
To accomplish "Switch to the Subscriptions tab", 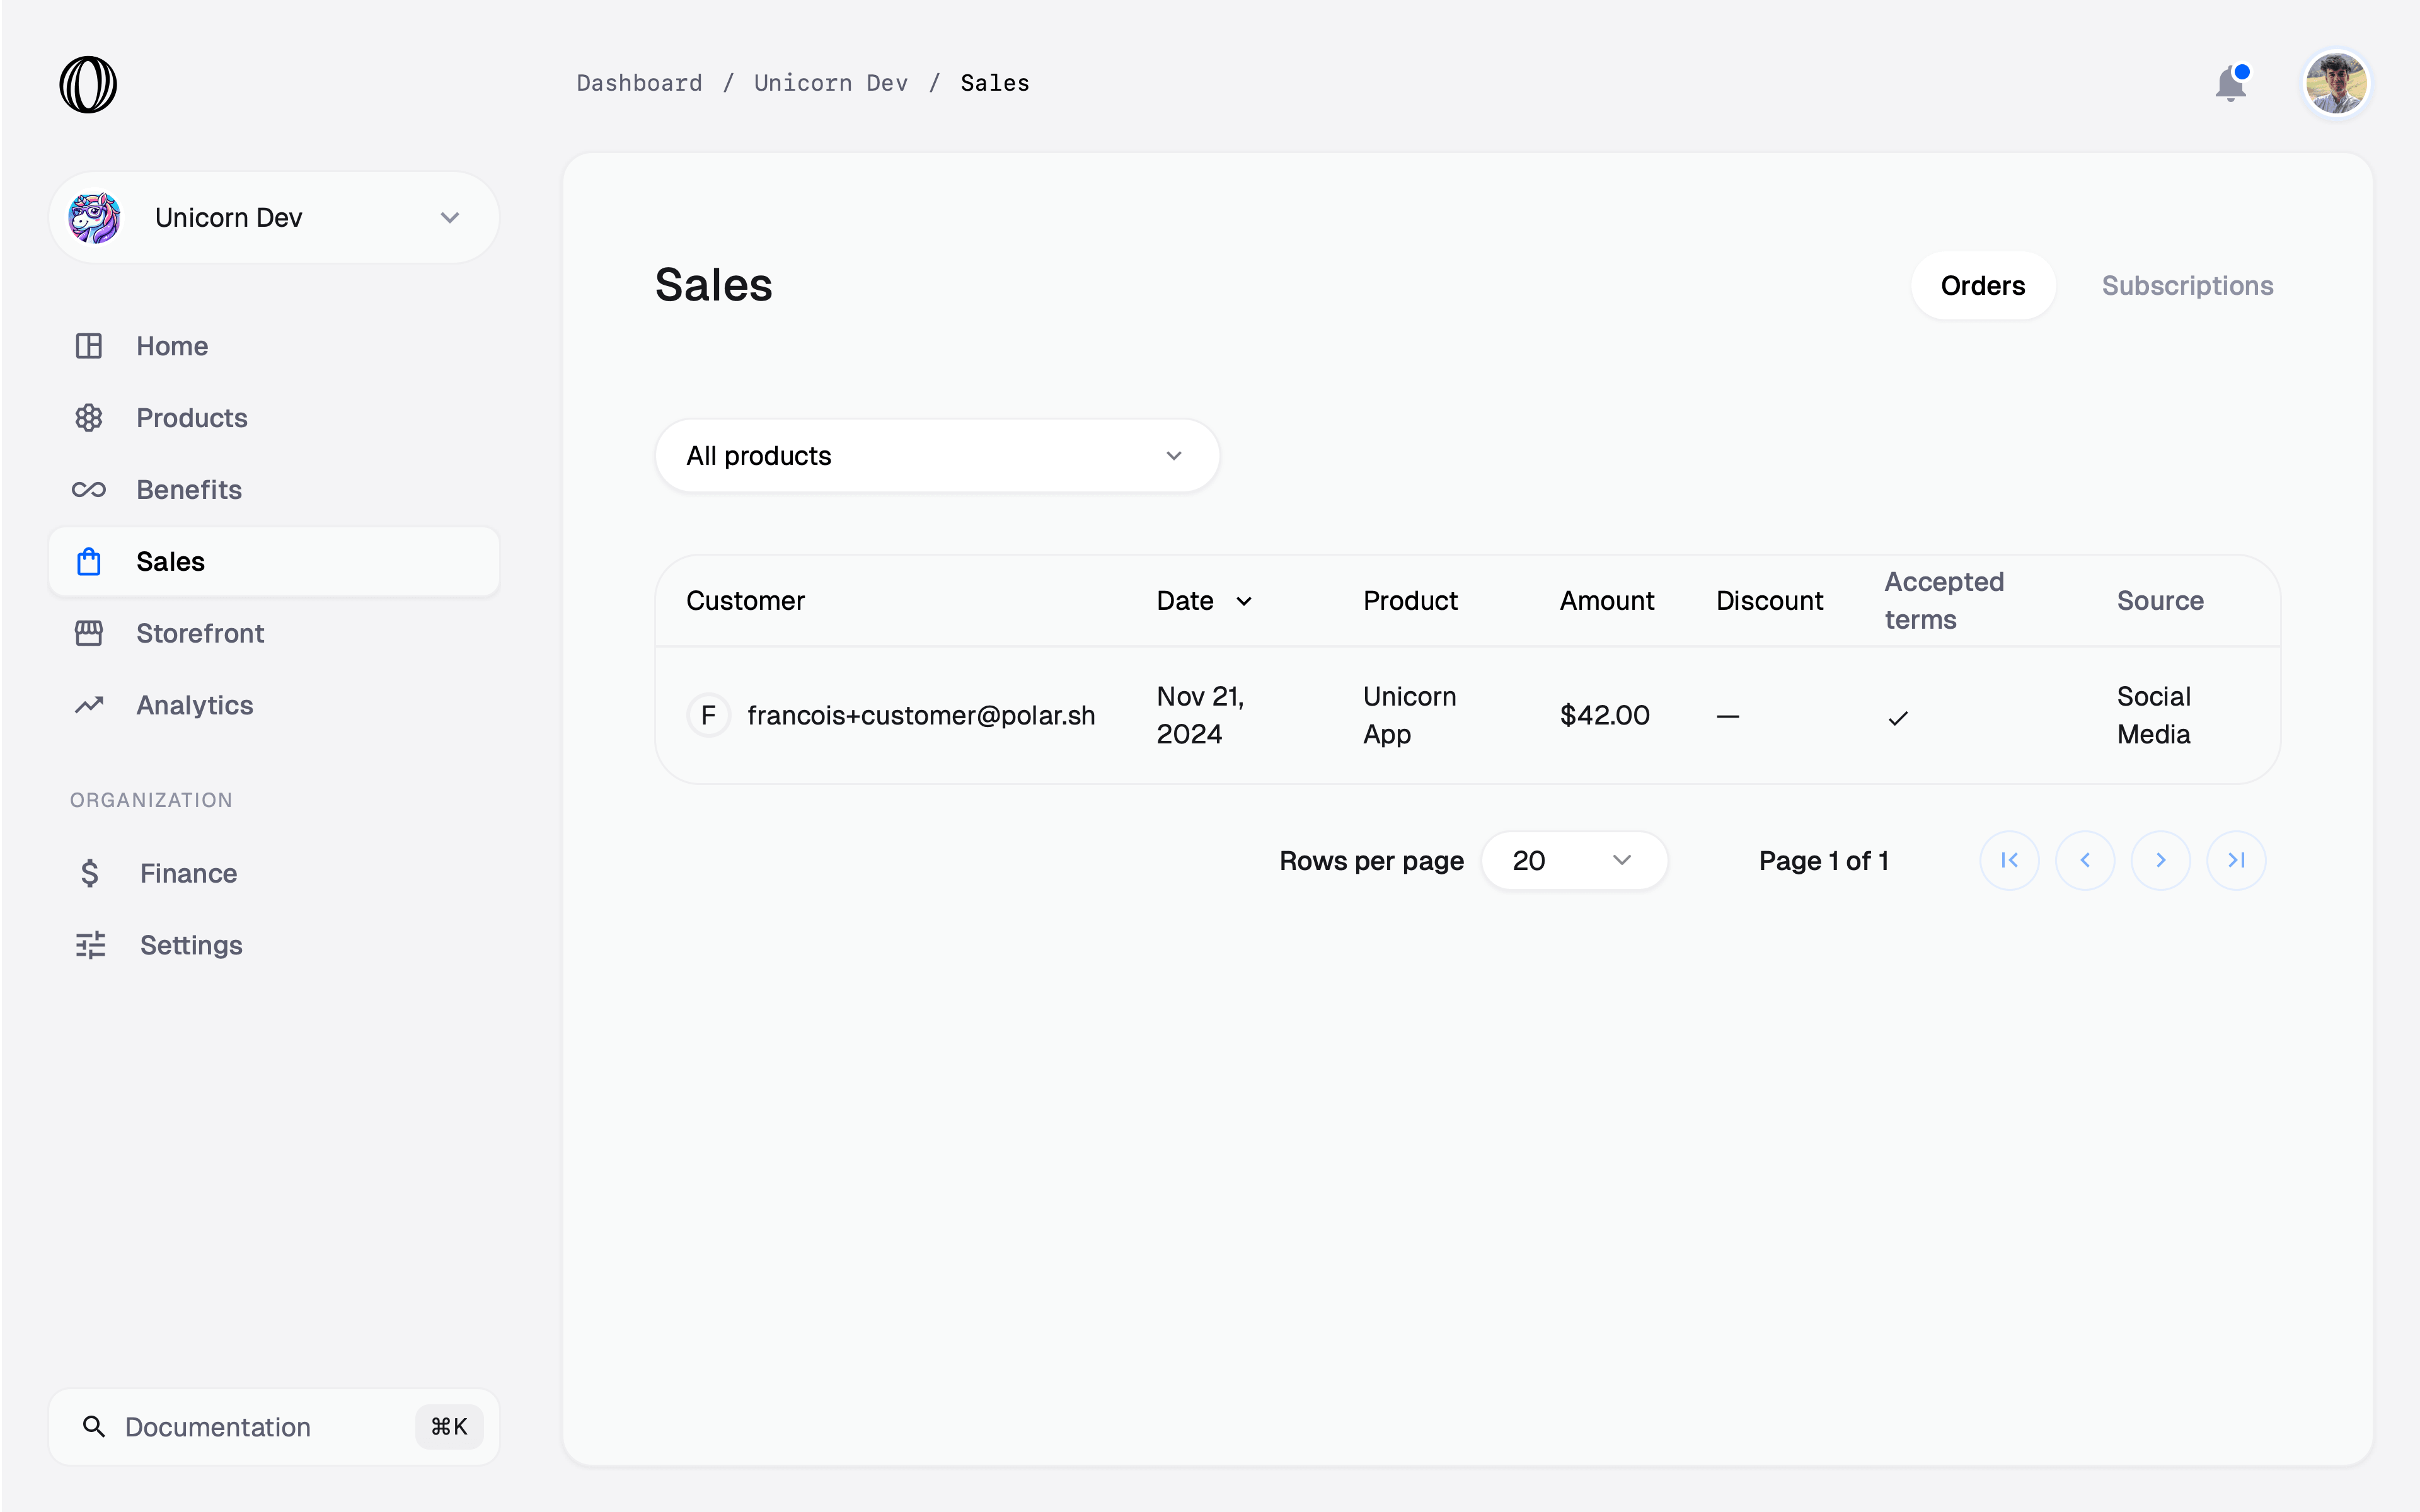I will 2187,286.
